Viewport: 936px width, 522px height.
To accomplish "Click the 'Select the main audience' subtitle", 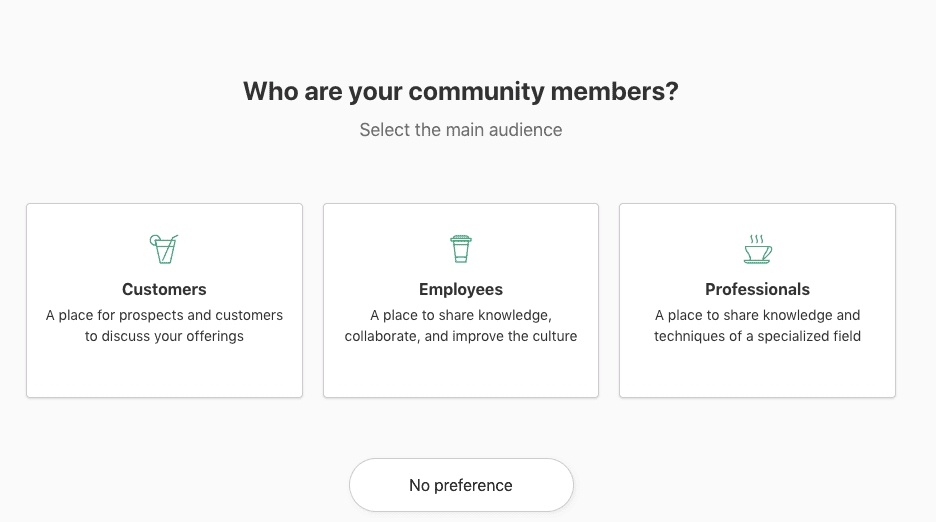I will [461, 130].
